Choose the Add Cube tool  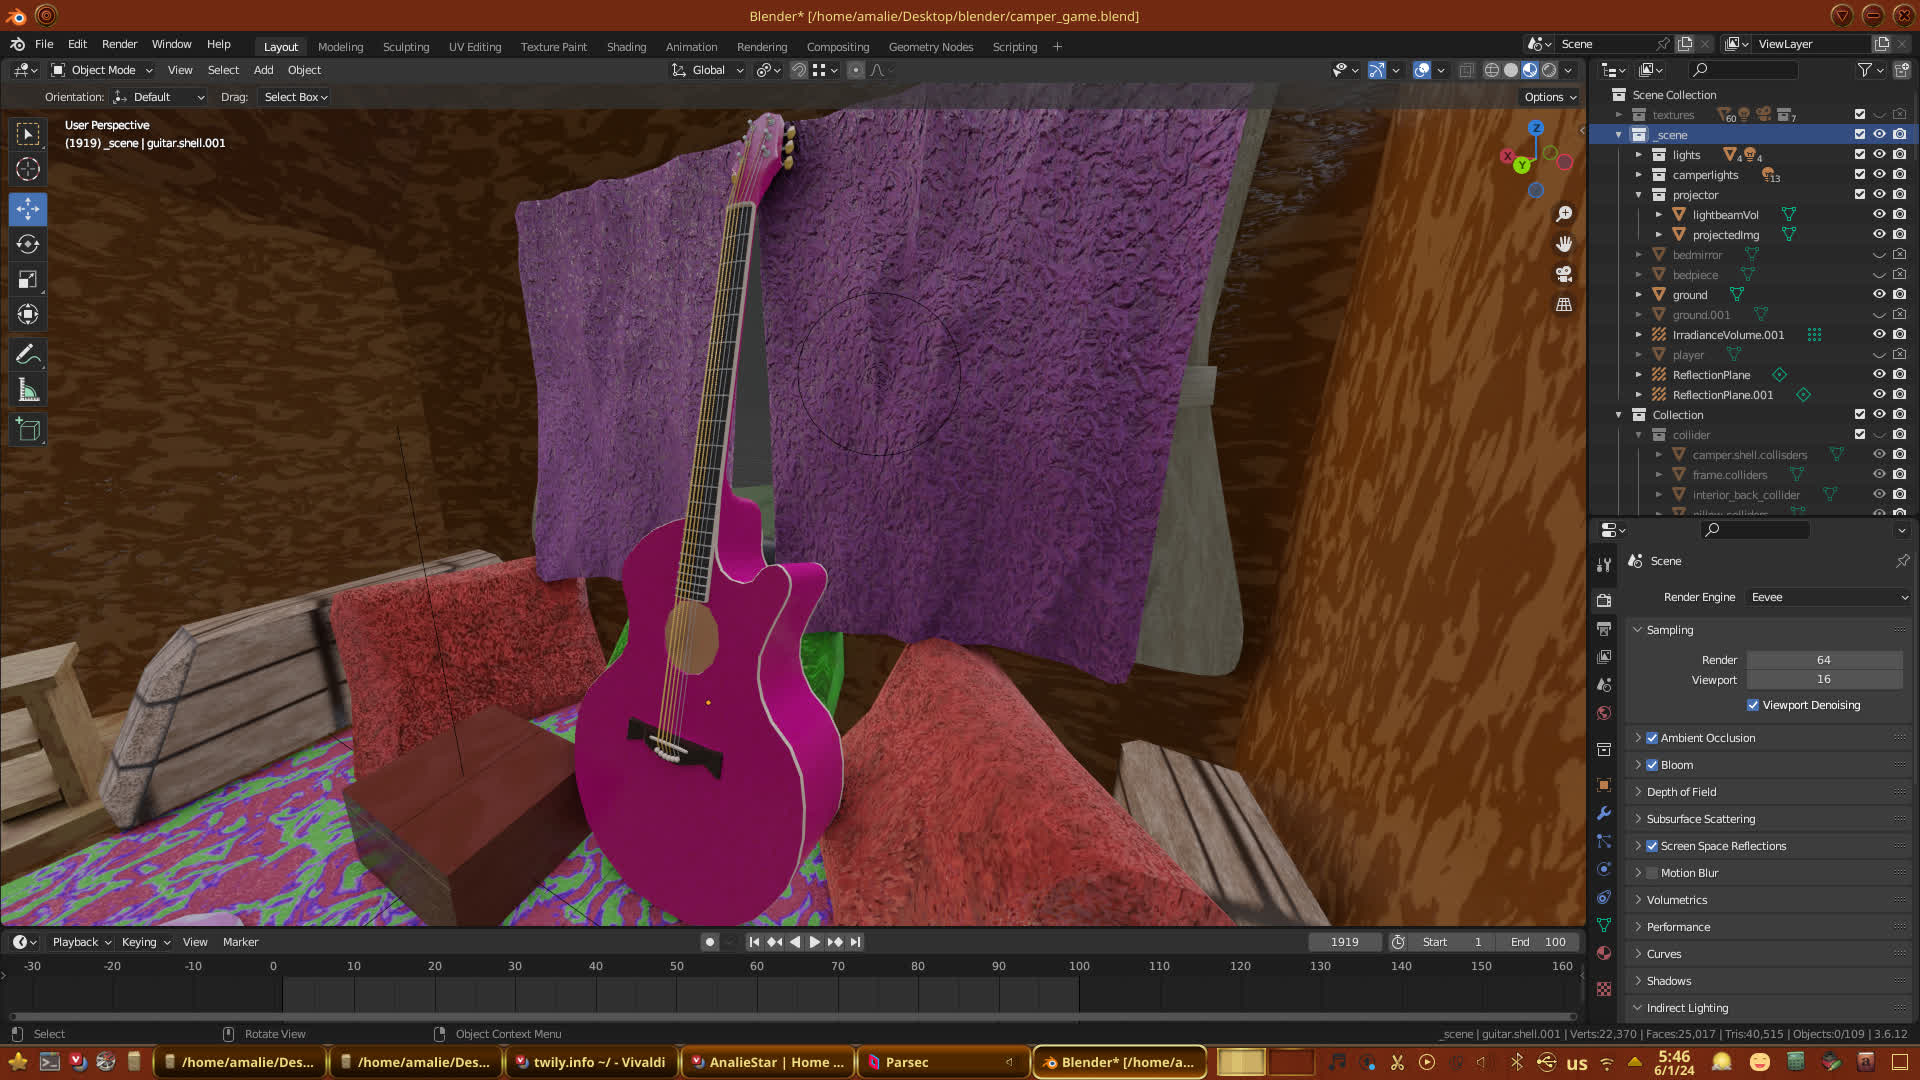28,430
